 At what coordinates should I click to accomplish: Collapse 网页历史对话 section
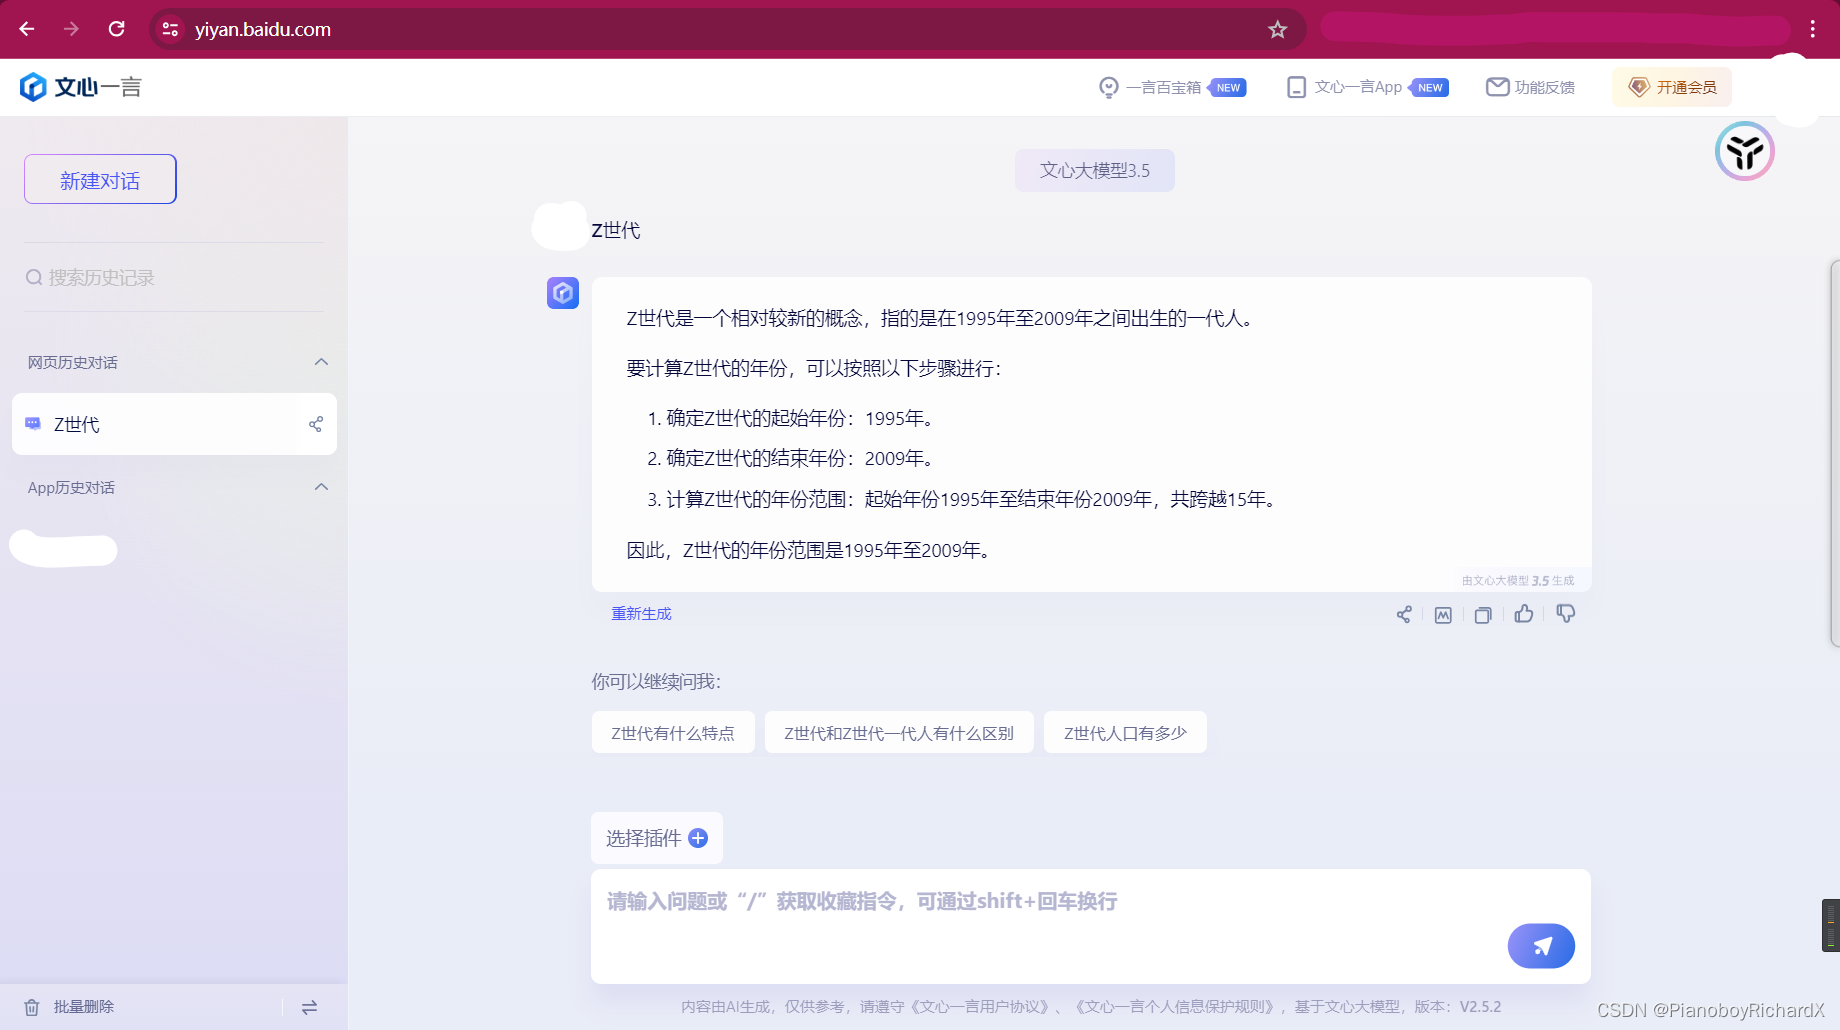pos(321,362)
